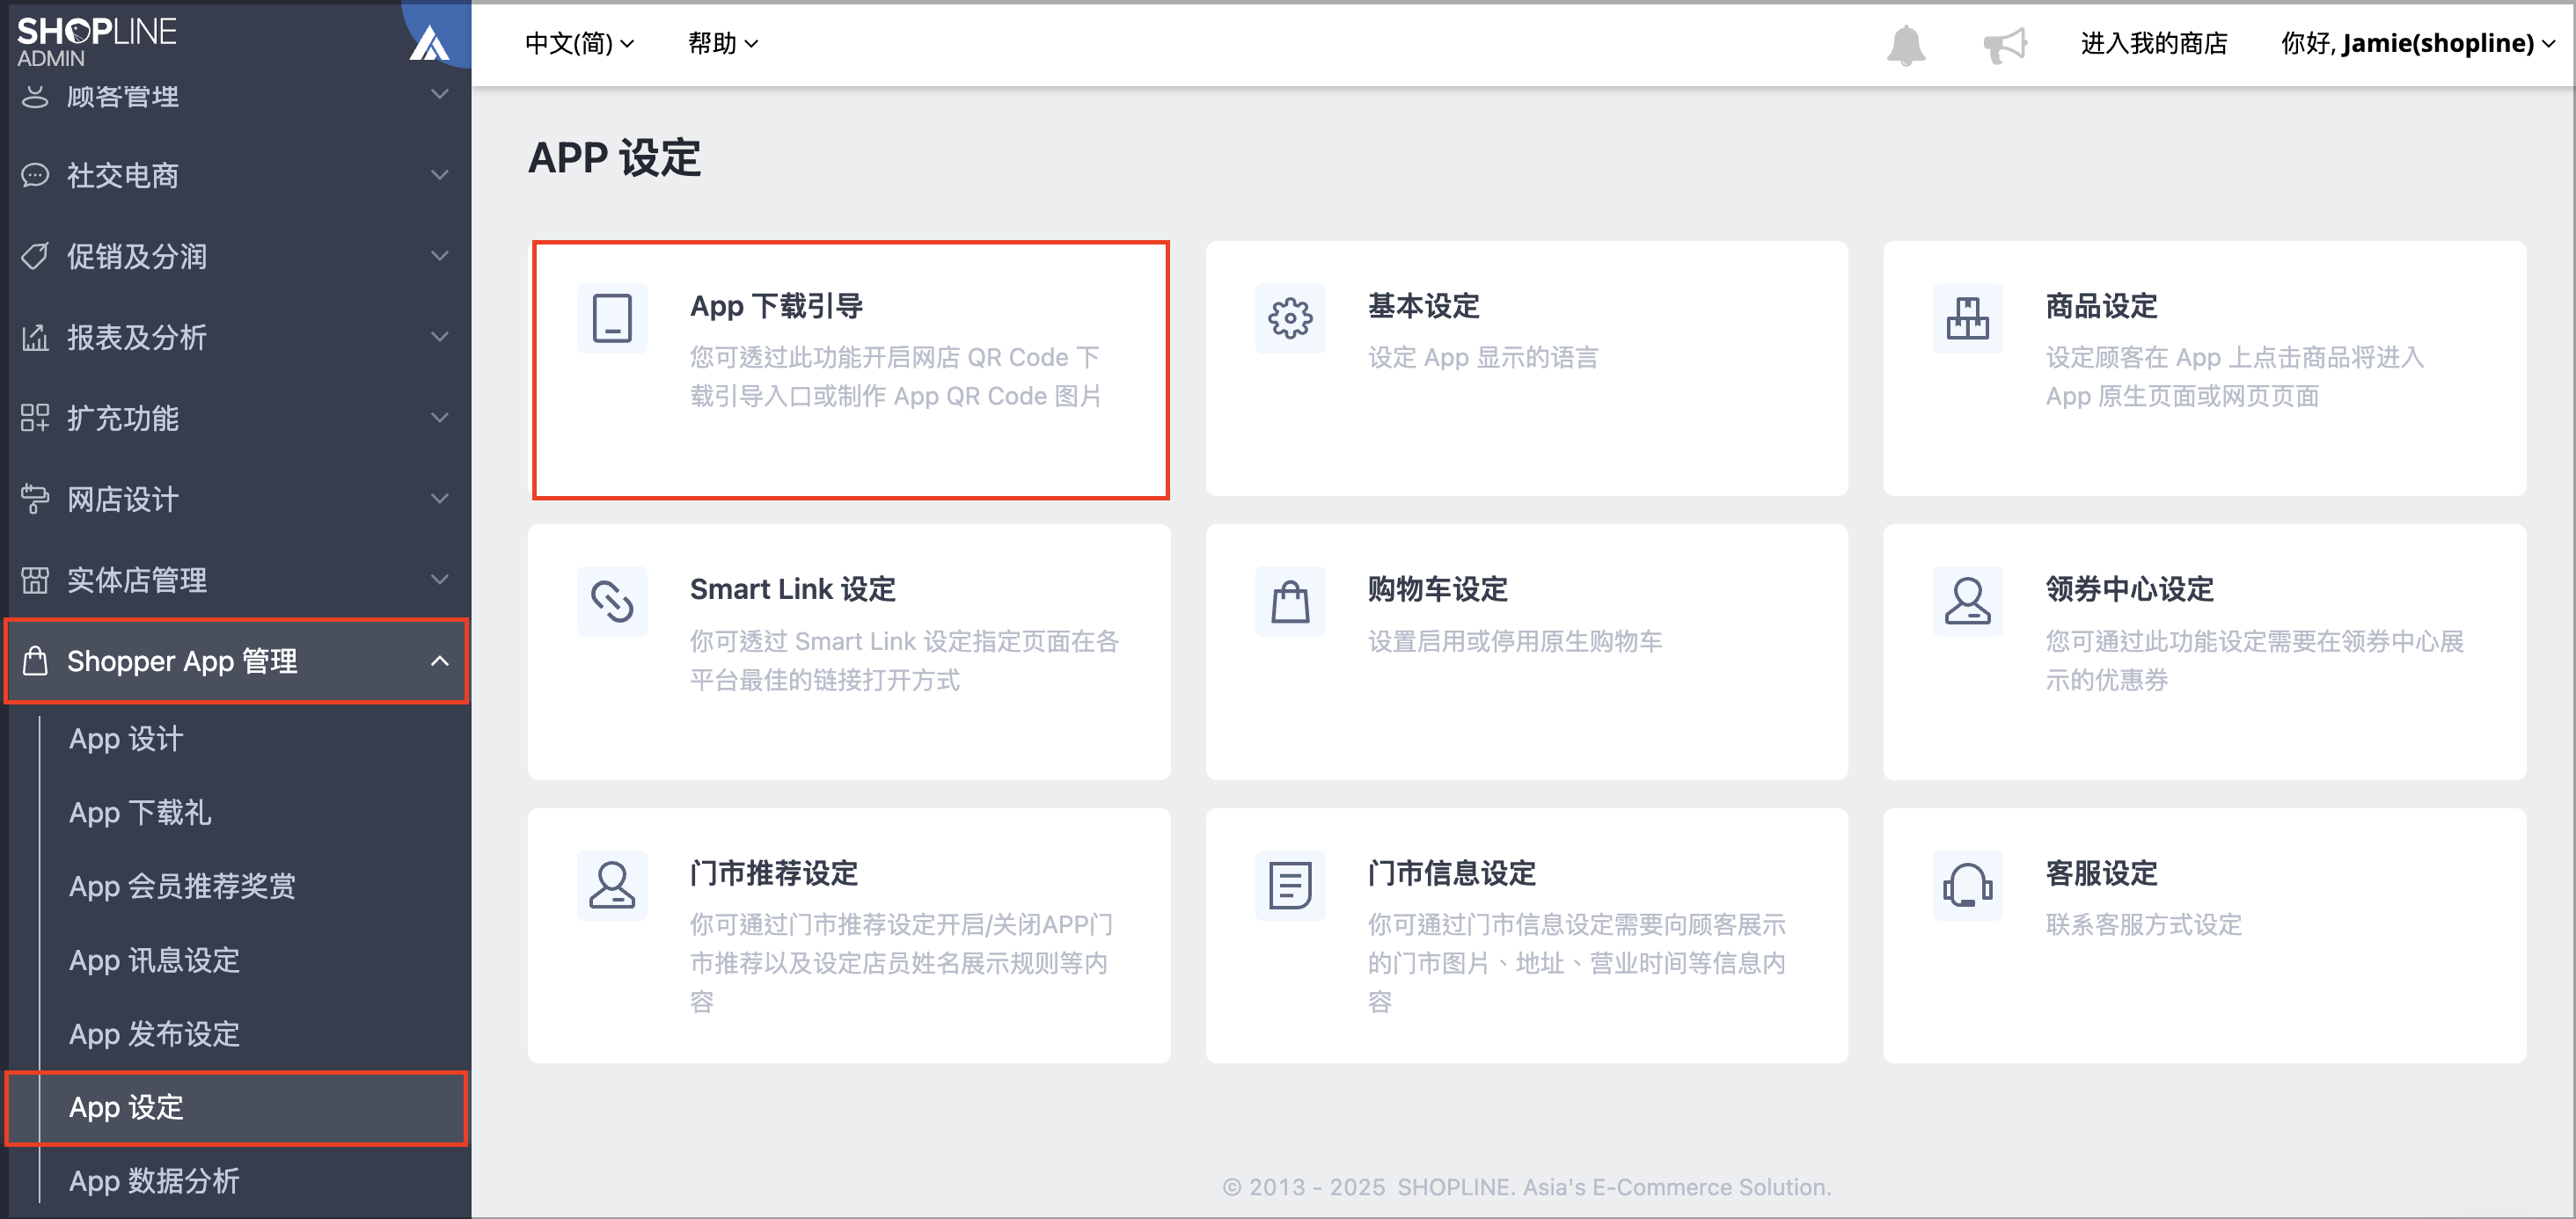This screenshot has width=2576, height=1219.
Task: Expand 网店设计 with its chevron
Action: (x=439, y=499)
